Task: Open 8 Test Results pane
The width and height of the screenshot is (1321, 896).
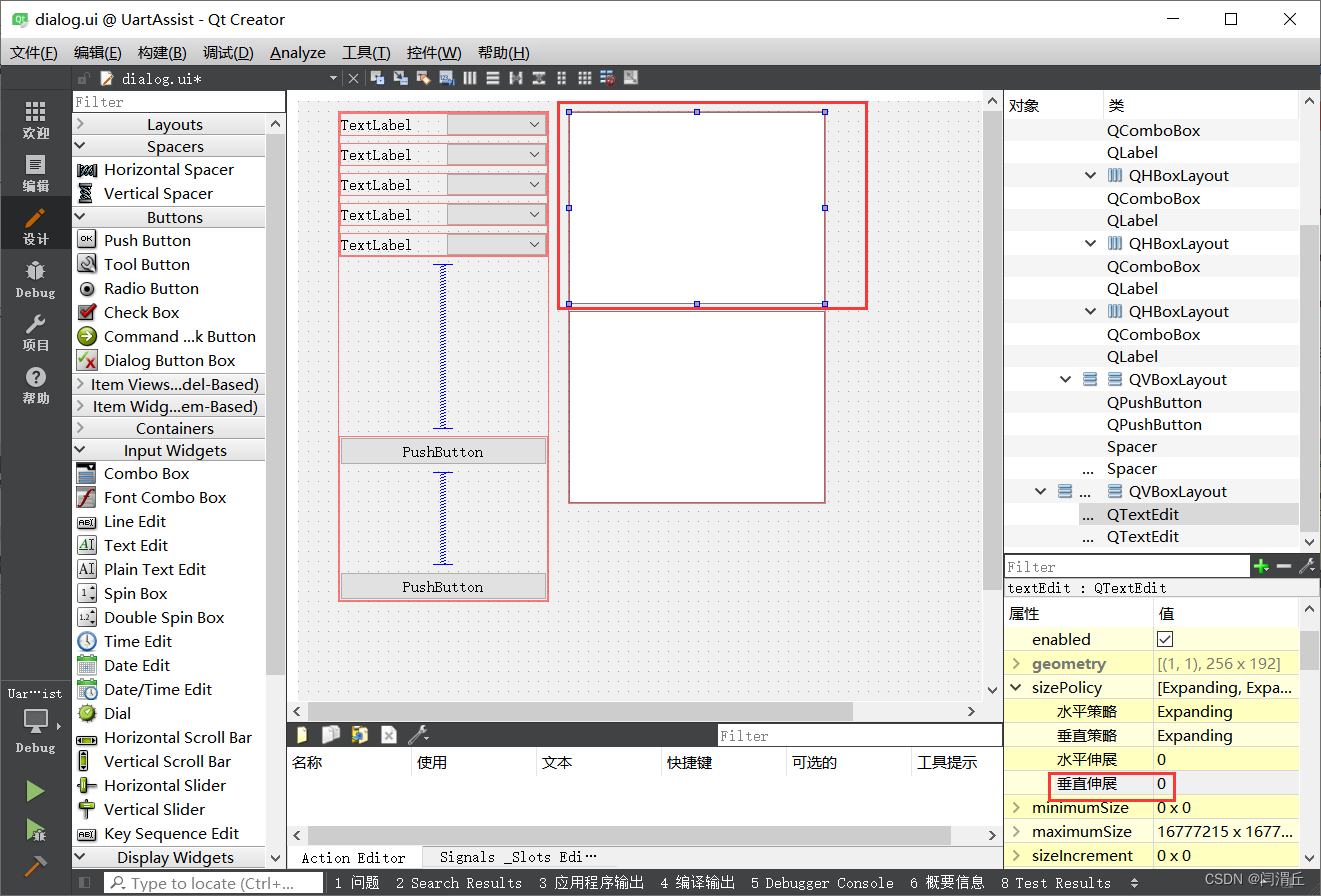Action: pyautogui.click(x=1056, y=883)
